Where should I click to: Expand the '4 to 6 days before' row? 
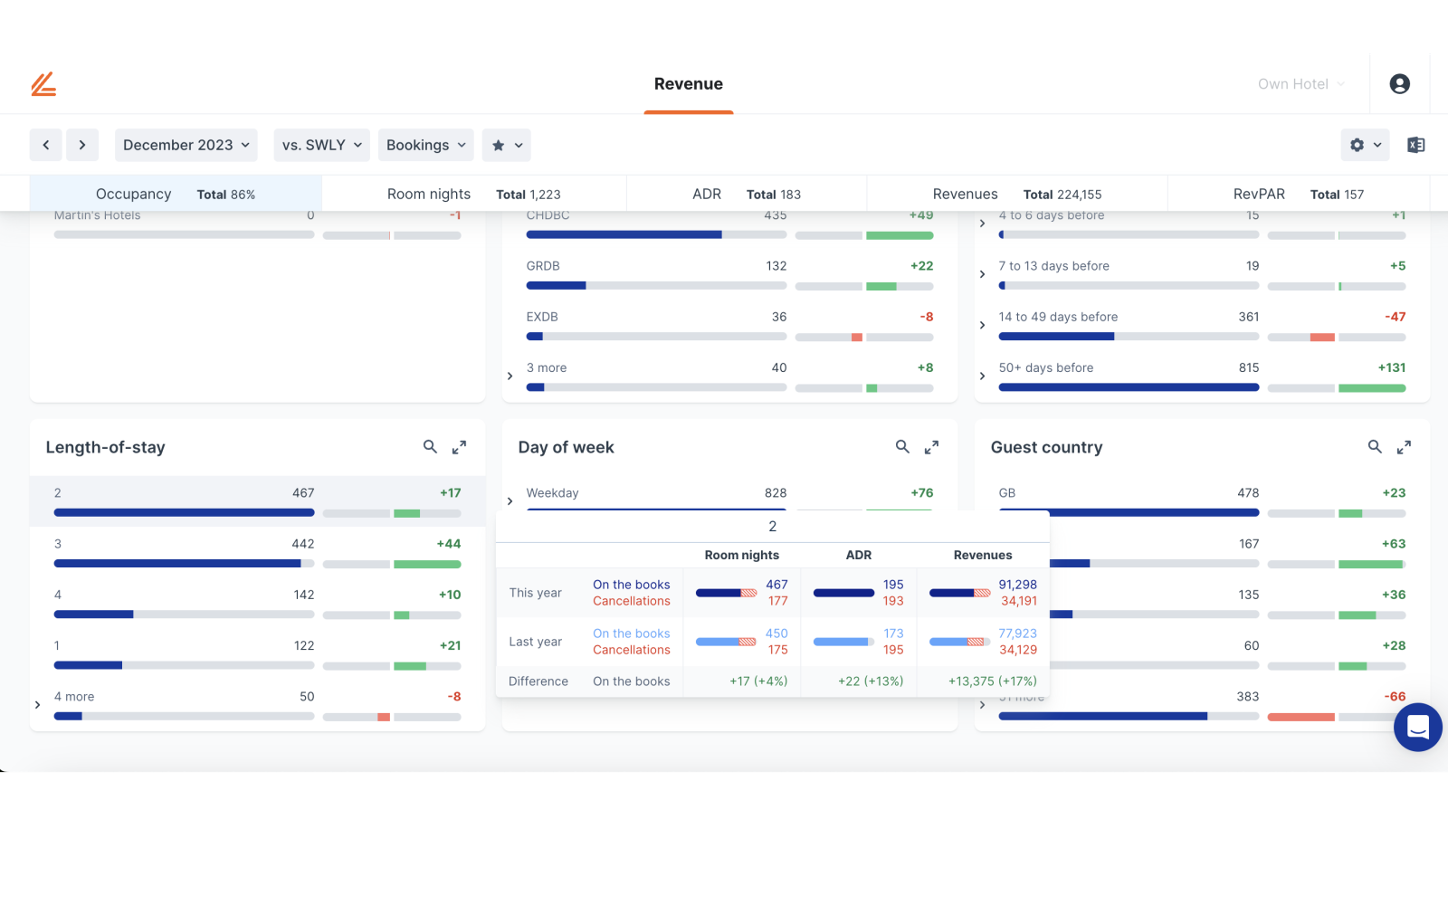coord(982,223)
